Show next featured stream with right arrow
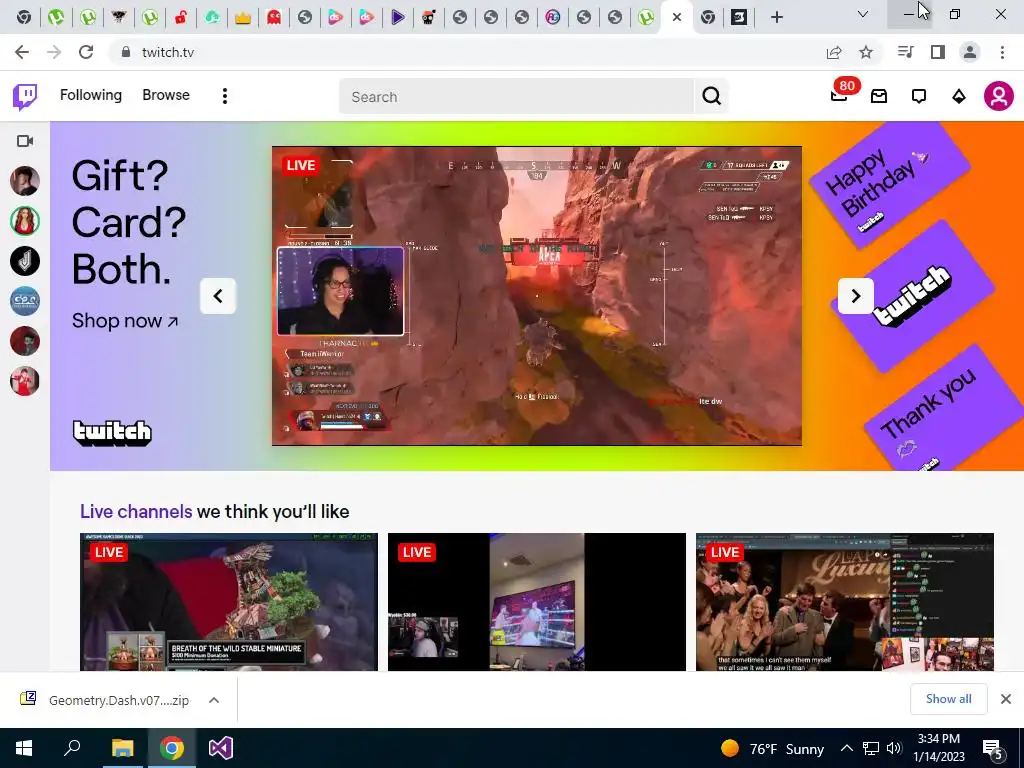1024x768 pixels. pos(856,296)
